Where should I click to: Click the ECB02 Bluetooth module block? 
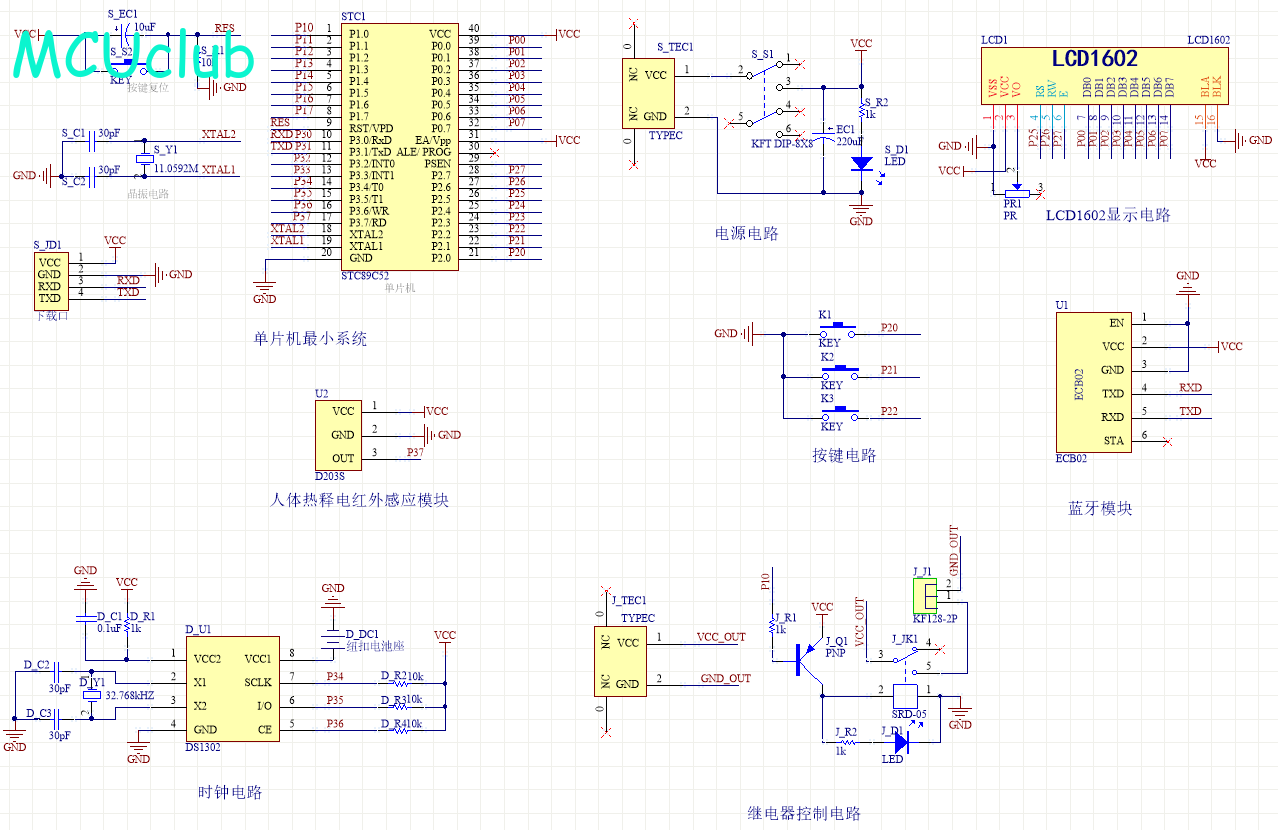pyautogui.click(x=1094, y=382)
